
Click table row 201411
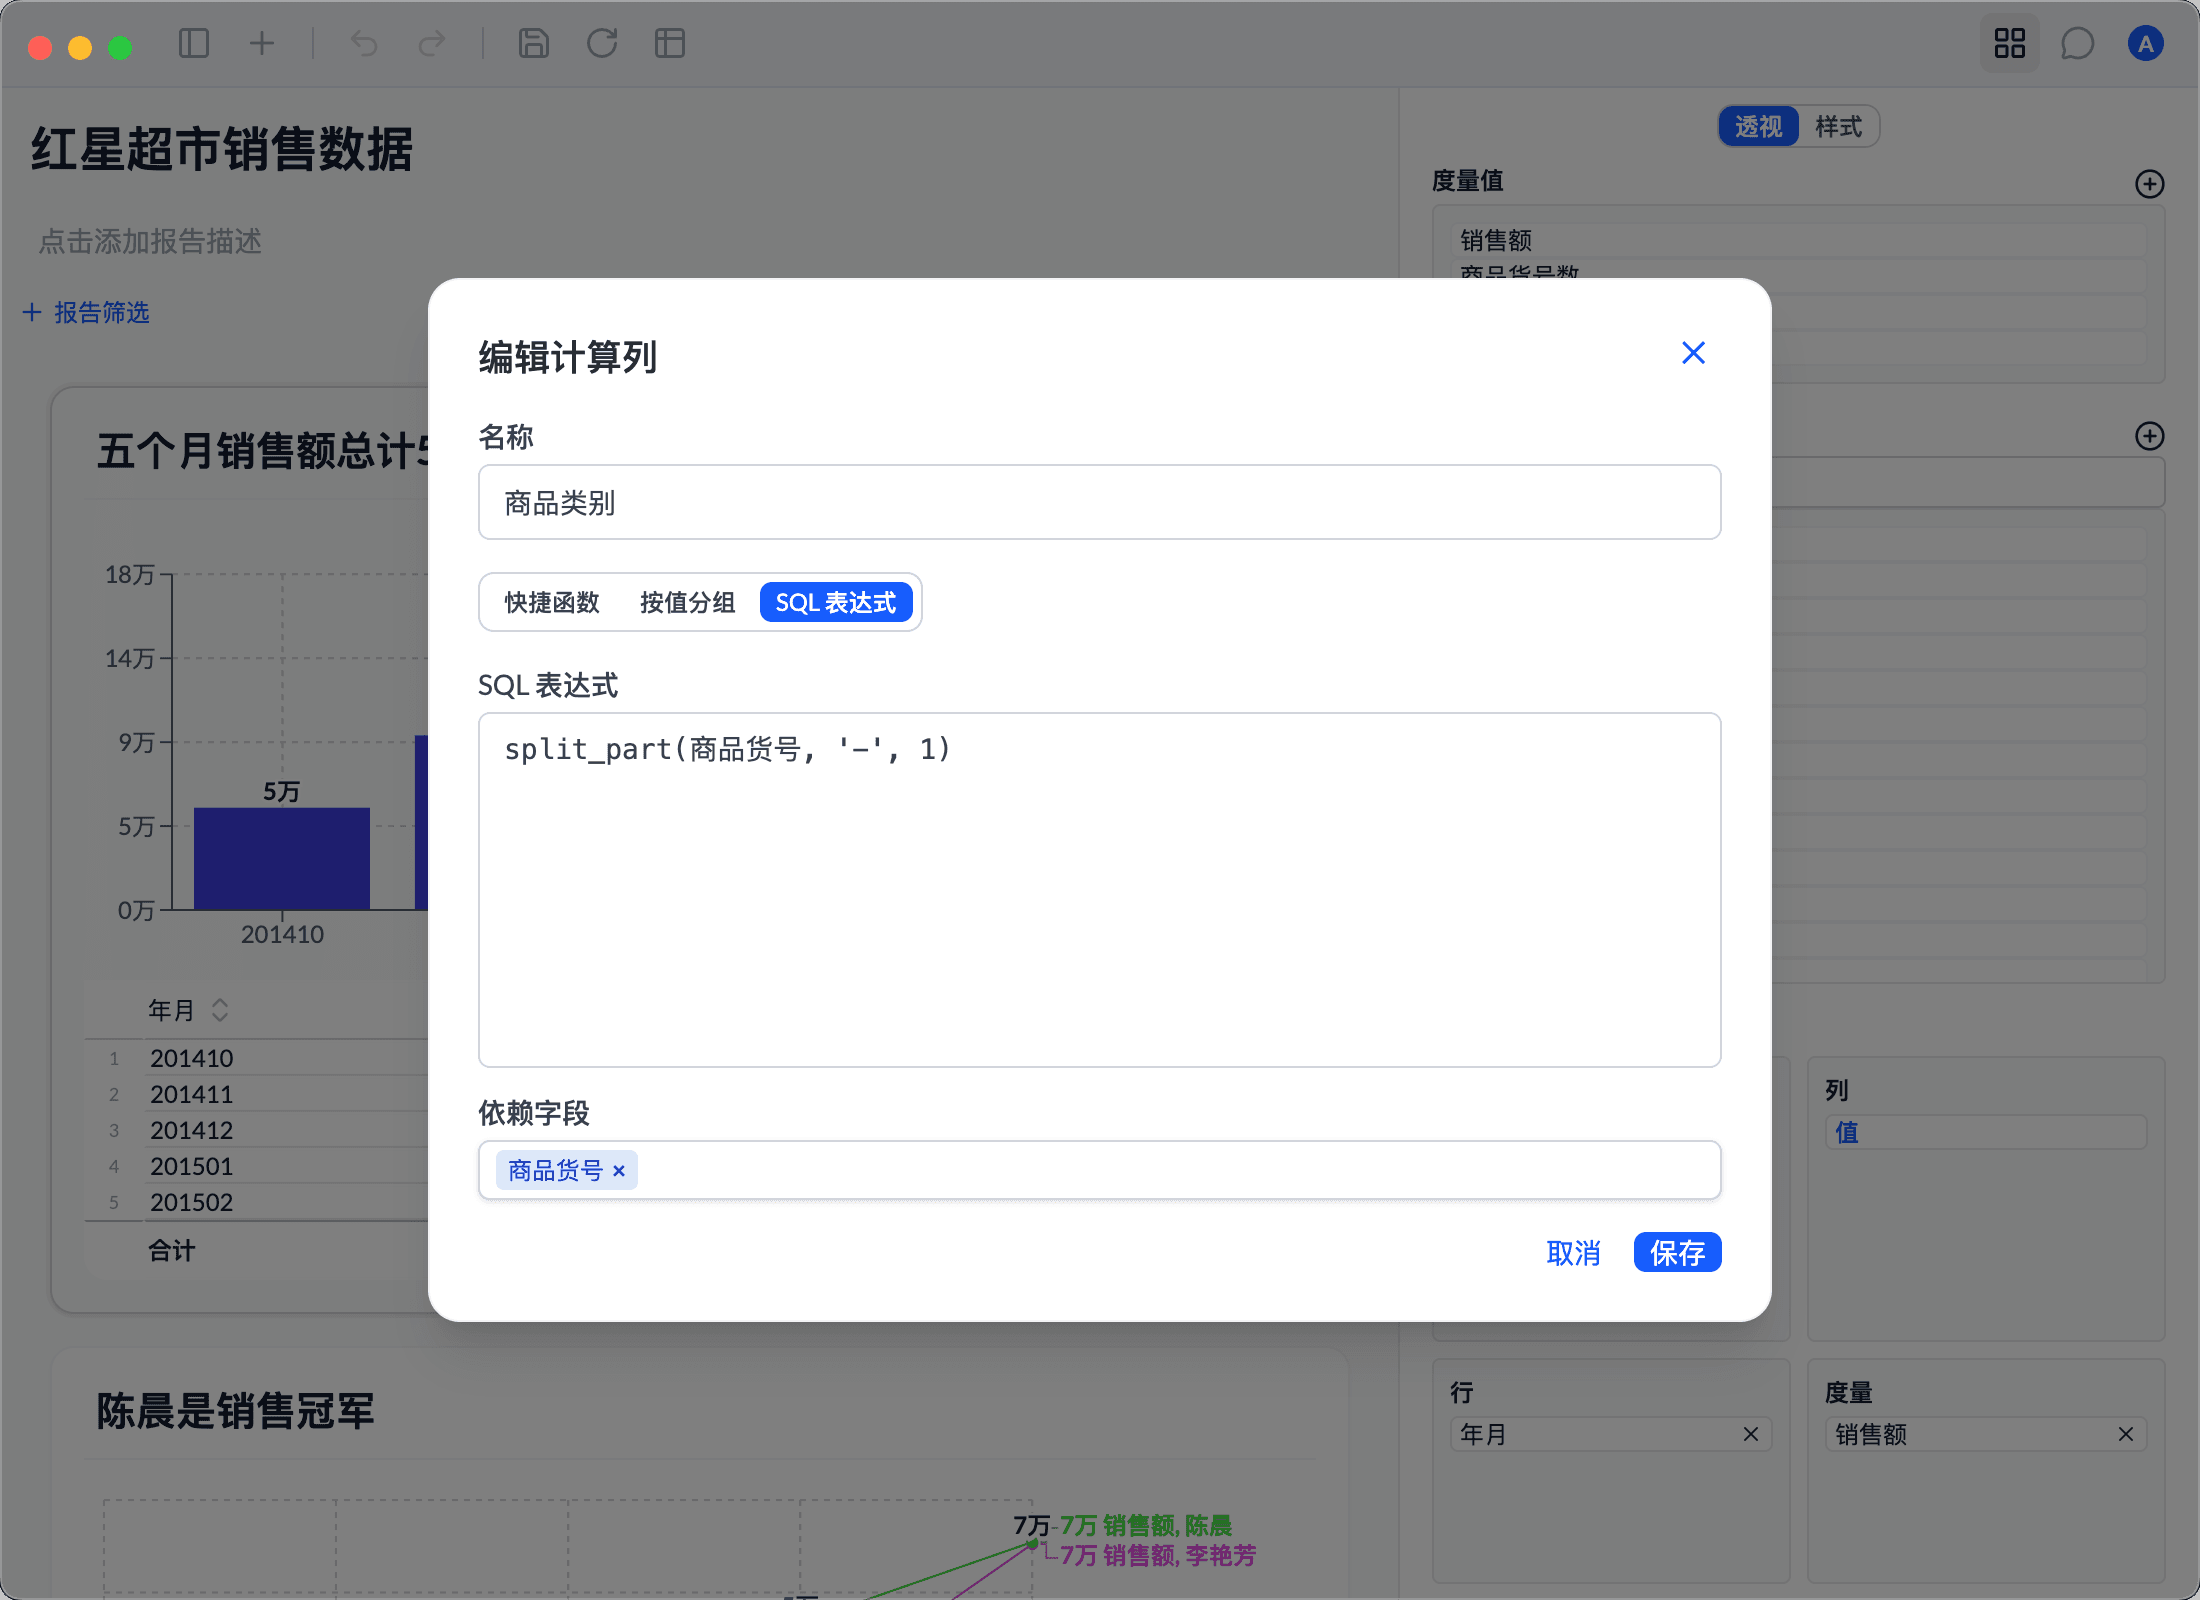(x=258, y=1094)
